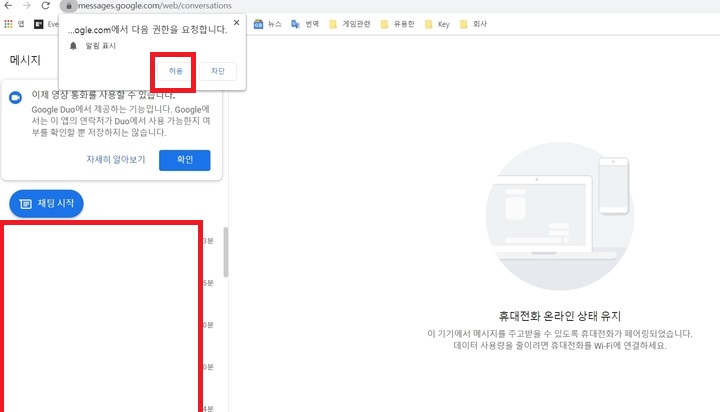Image resolution: width=720 pixels, height=412 pixels.
Task: Click the 확인 confirm button
Action: pos(185,160)
